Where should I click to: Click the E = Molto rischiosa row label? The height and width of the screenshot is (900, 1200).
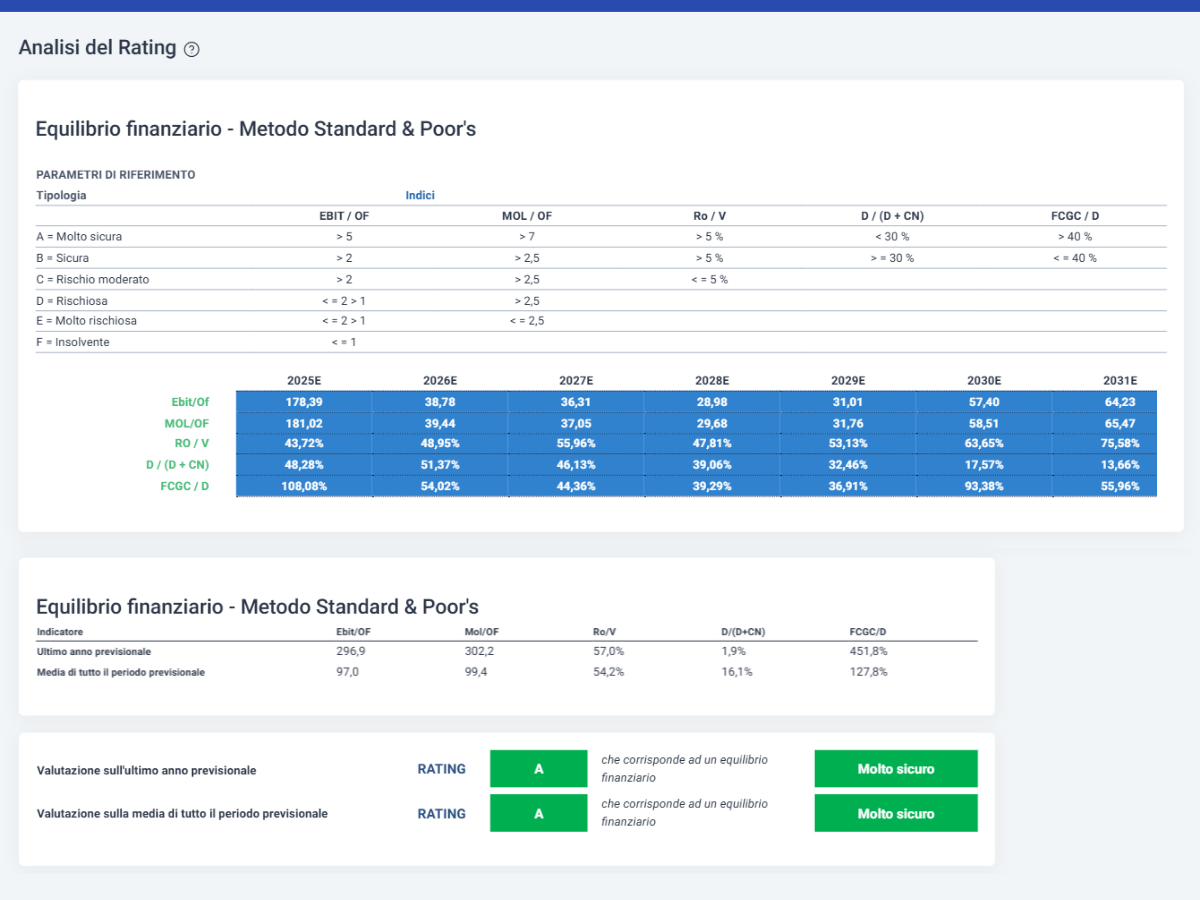86,321
